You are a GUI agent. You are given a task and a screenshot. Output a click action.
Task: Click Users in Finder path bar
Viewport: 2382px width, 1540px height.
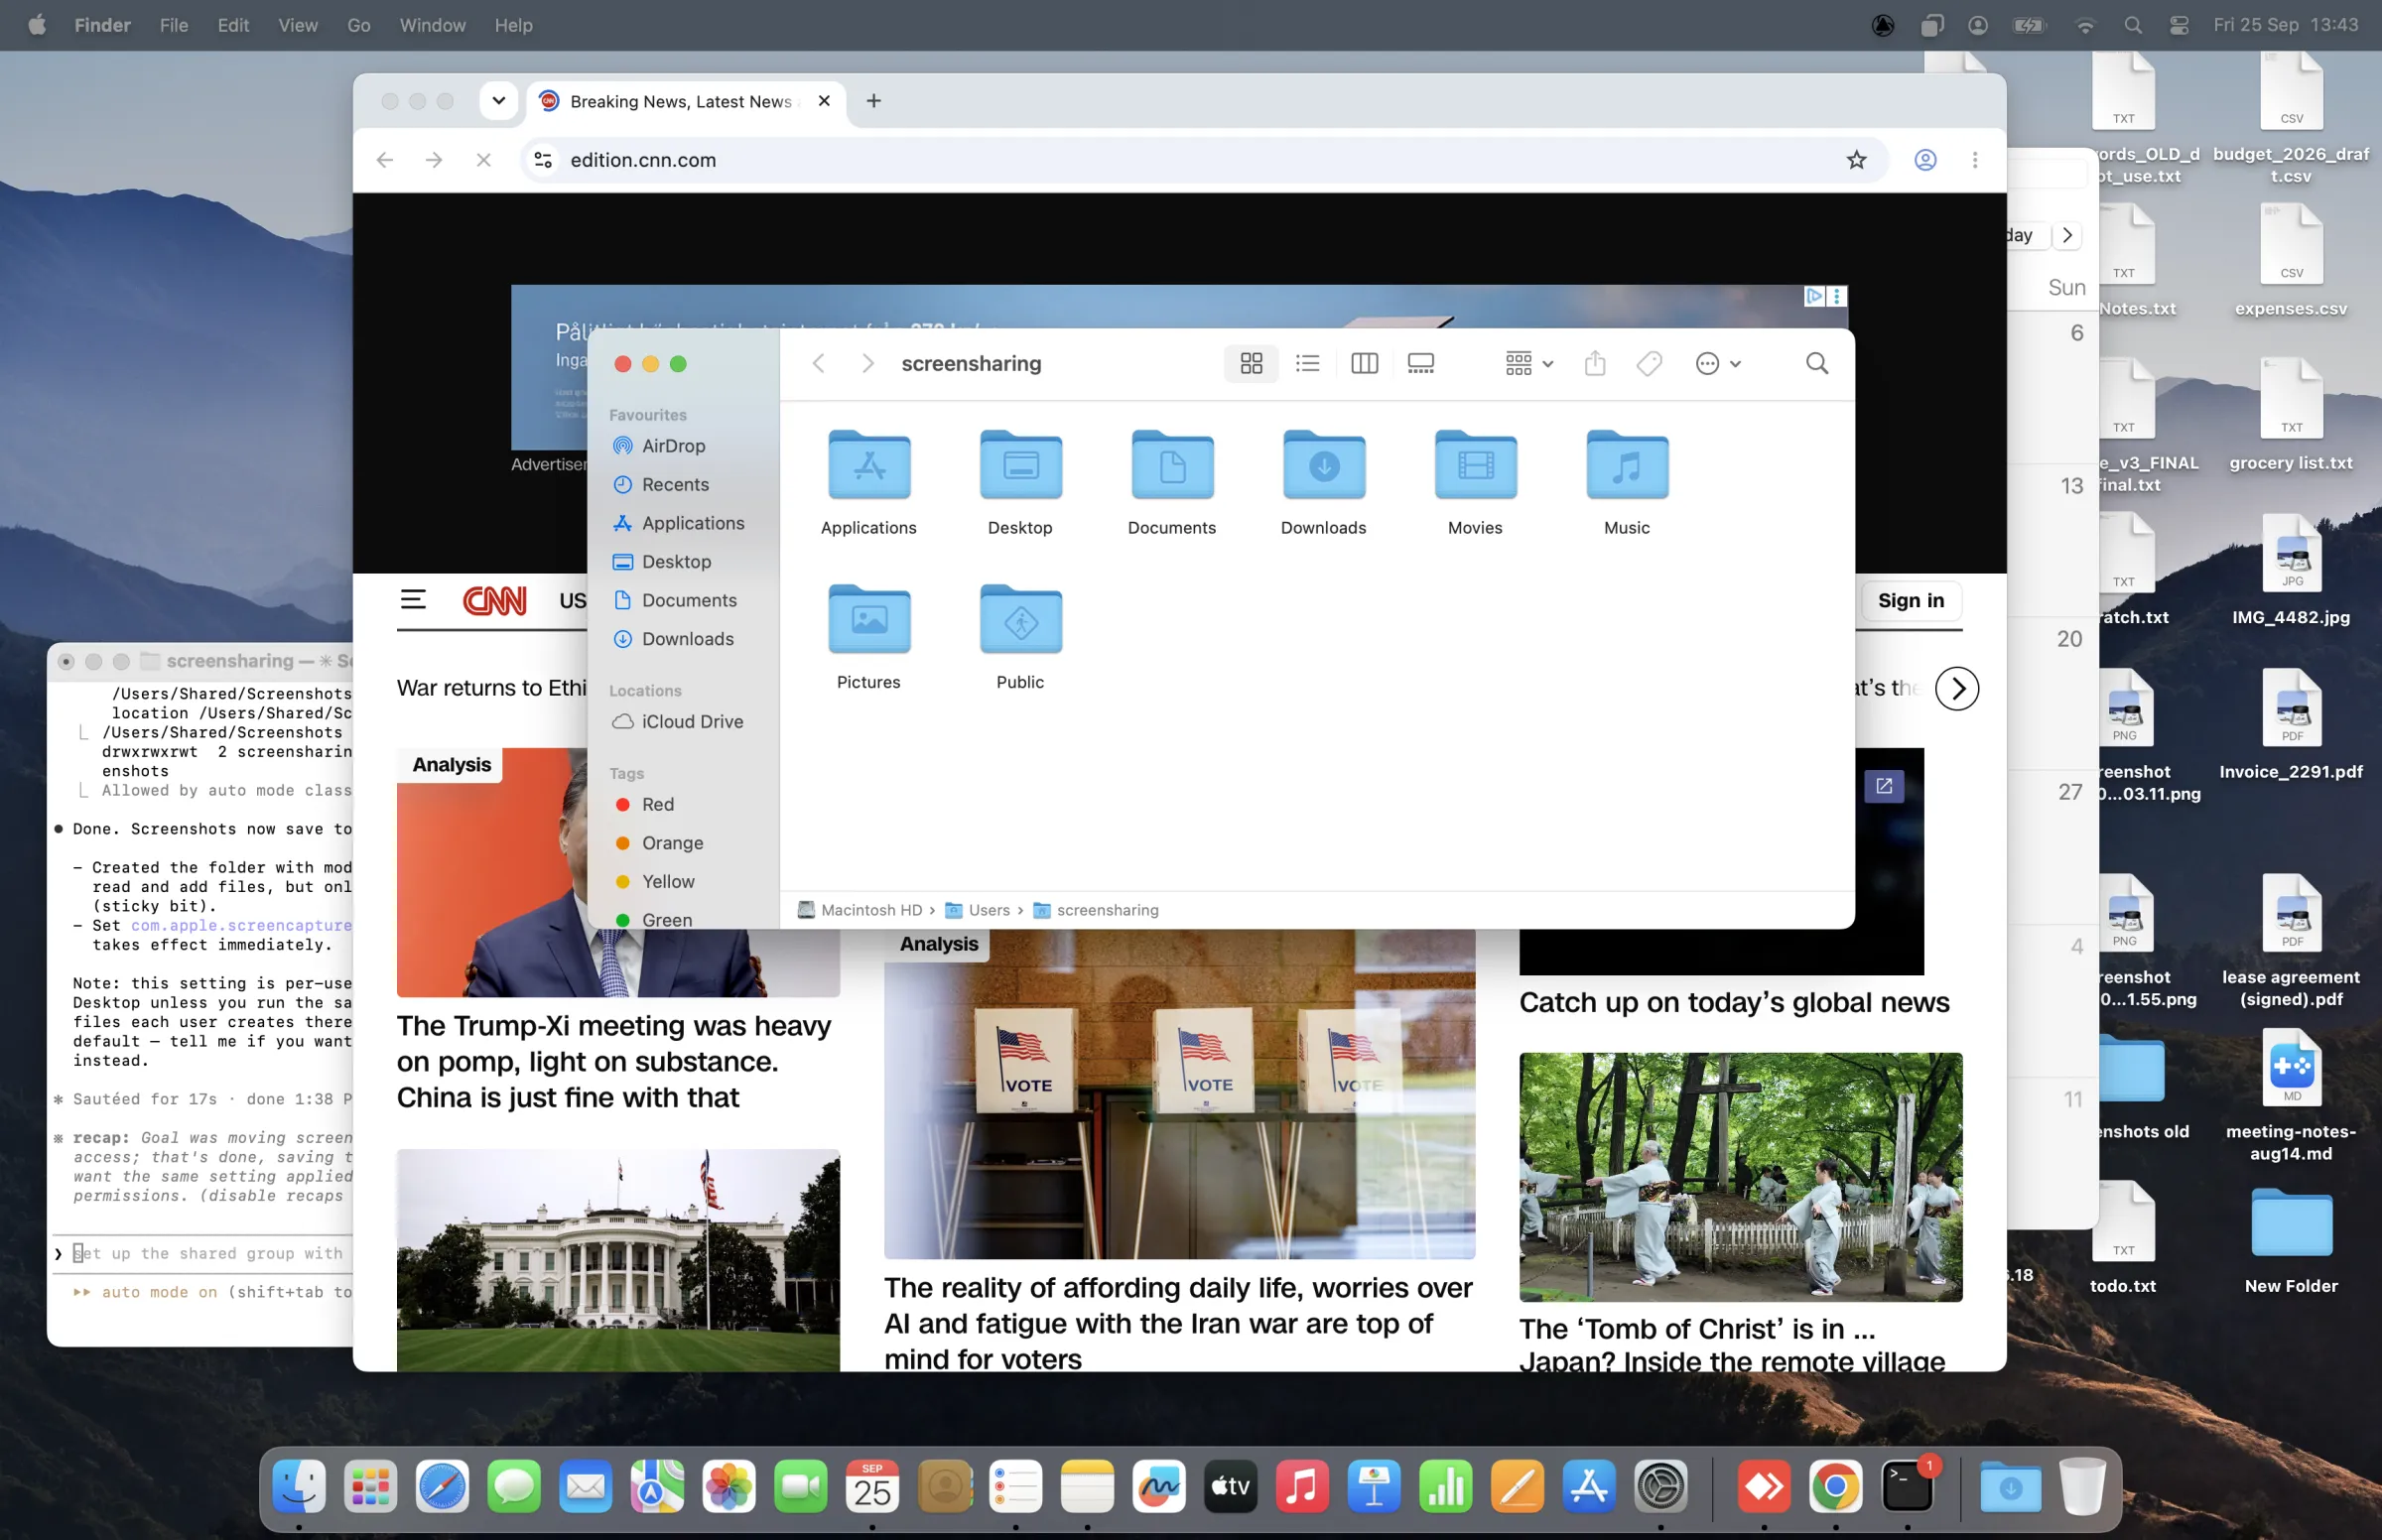pyautogui.click(x=978, y=910)
